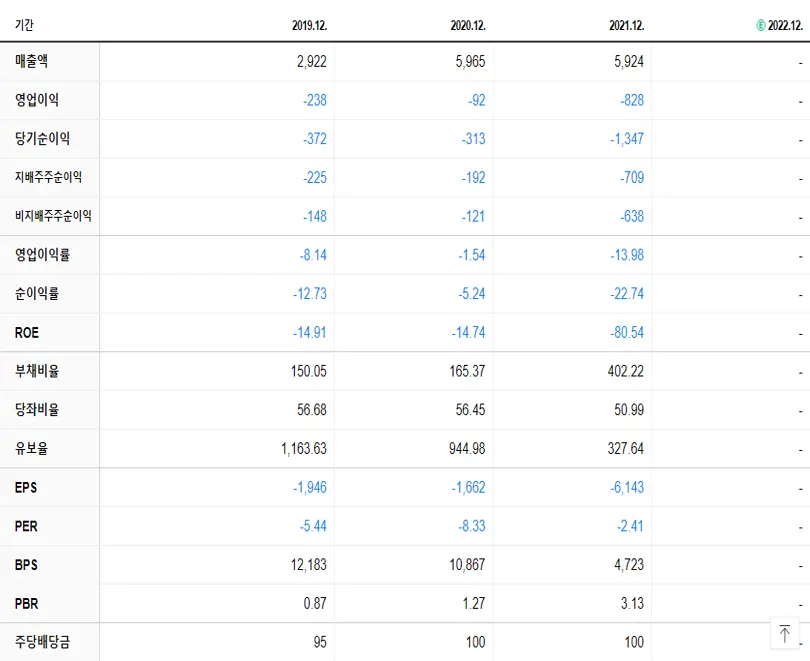Click the 비지배주주순이익 row label
The width and height of the screenshot is (810, 661).
coord(53,216)
